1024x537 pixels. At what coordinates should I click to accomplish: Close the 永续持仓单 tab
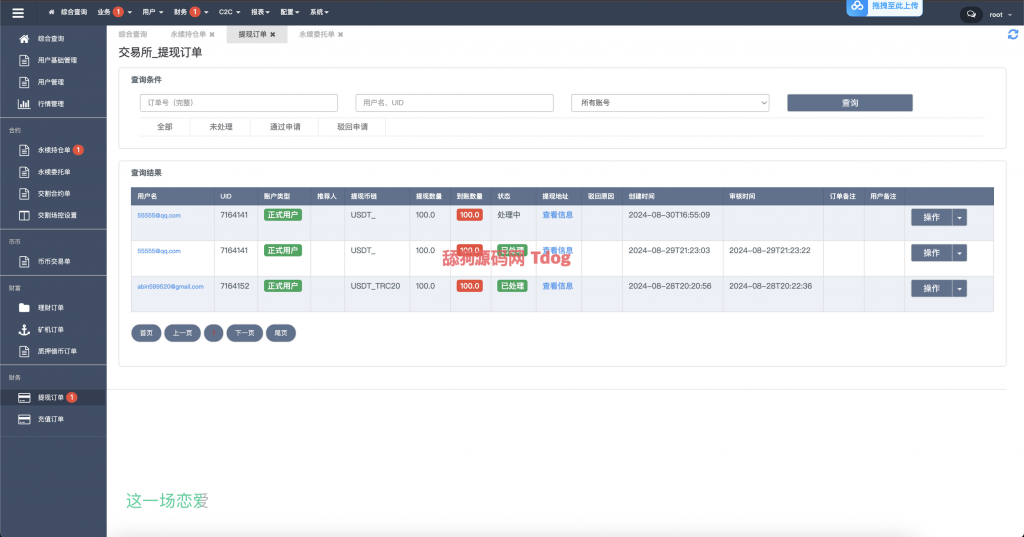pyautogui.click(x=212, y=35)
